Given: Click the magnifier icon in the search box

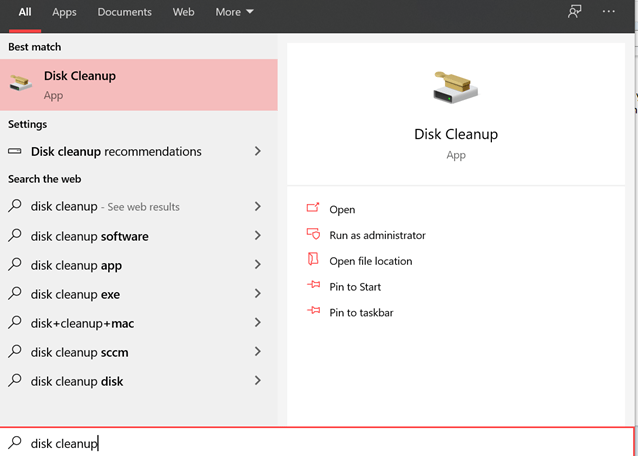Looking at the screenshot, I should 15,443.
